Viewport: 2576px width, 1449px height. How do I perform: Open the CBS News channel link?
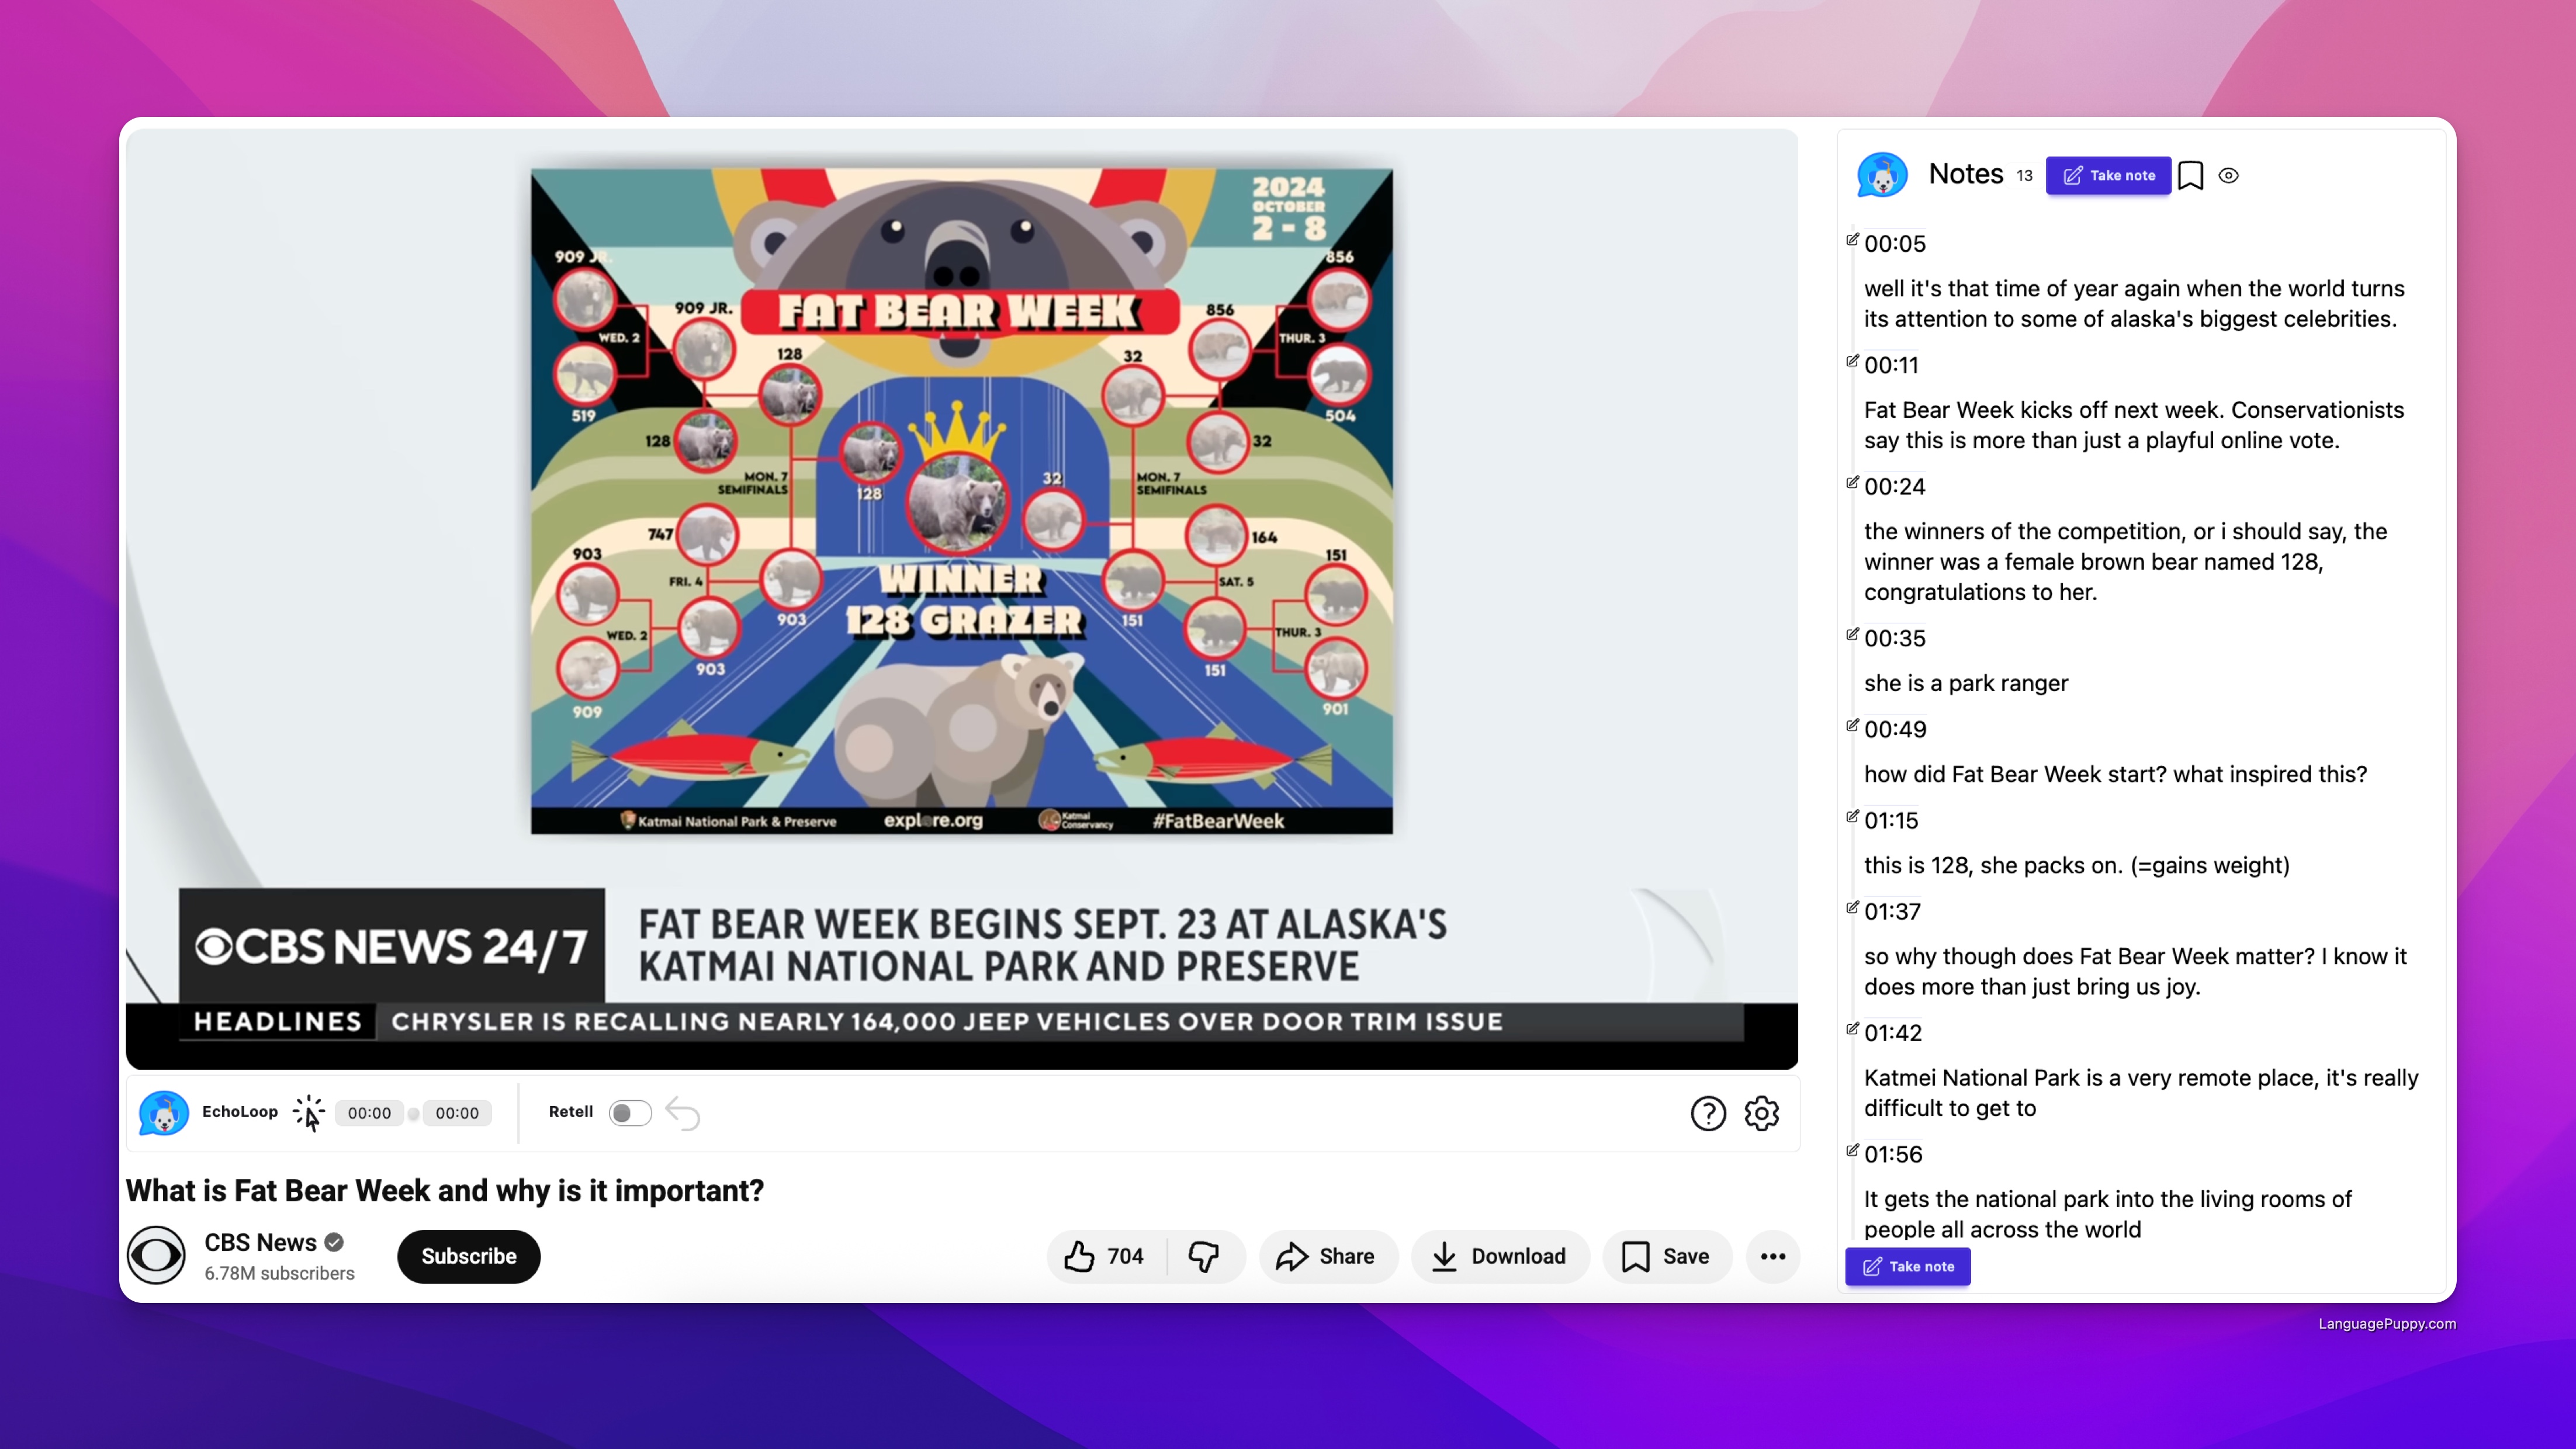(260, 1242)
